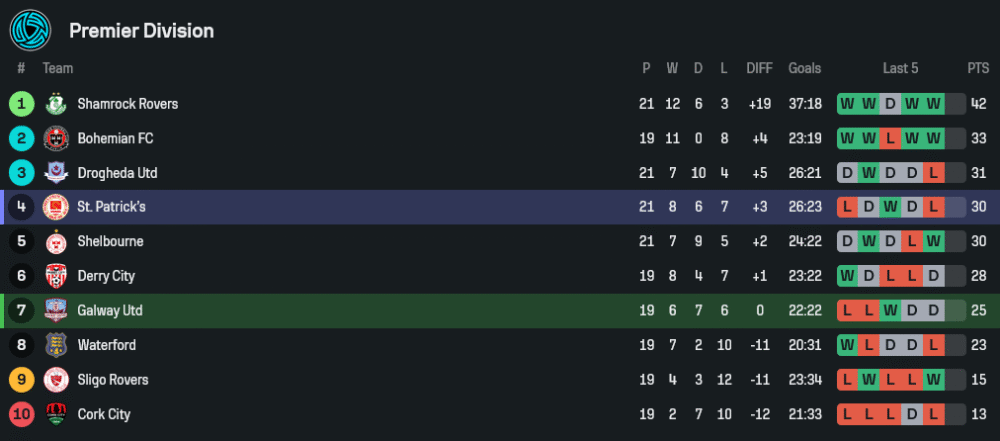Click the position 10 red rank badge
The image size is (1000, 441).
[x=21, y=414]
